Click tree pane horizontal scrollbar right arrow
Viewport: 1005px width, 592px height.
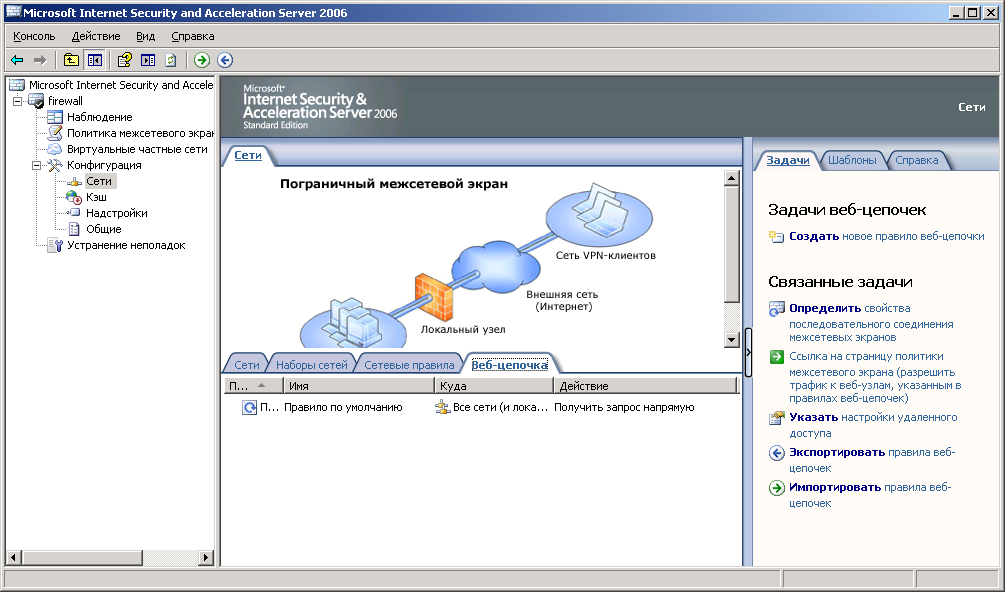point(206,557)
